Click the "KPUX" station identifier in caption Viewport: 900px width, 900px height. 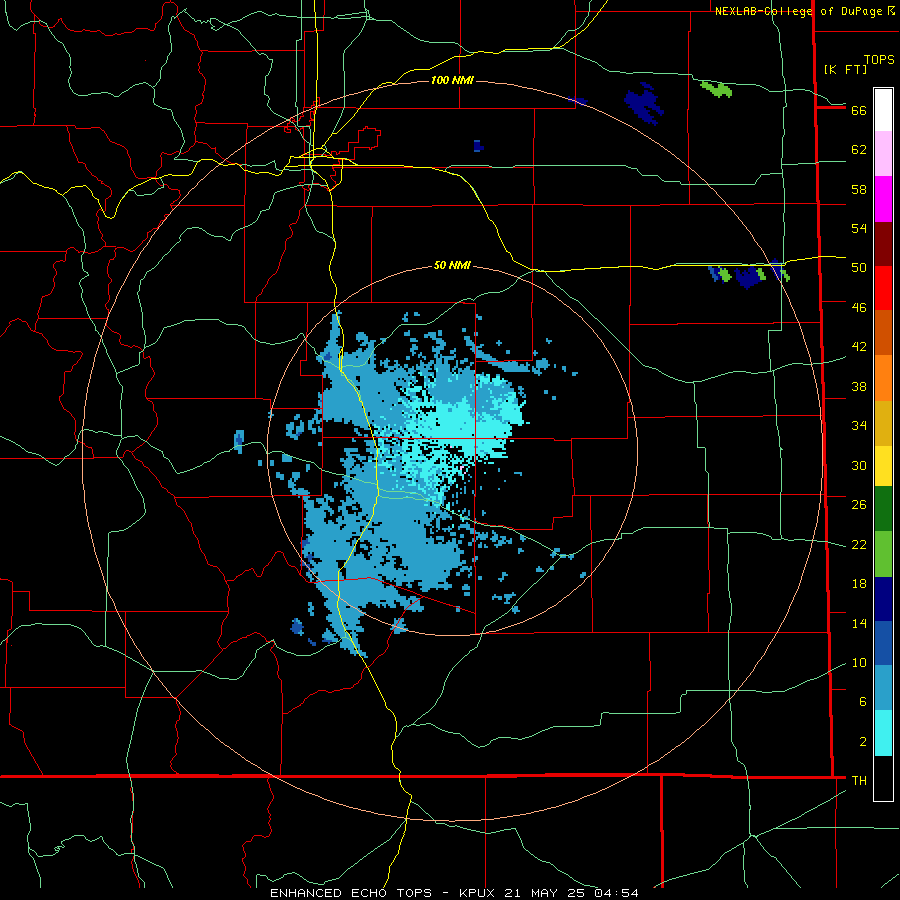click(480, 893)
